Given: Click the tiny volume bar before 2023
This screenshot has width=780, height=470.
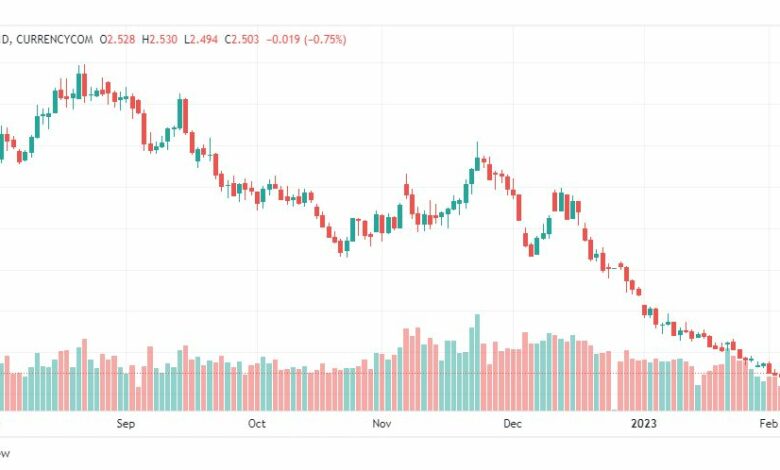Looking at the screenshot, I should (614, 410).
